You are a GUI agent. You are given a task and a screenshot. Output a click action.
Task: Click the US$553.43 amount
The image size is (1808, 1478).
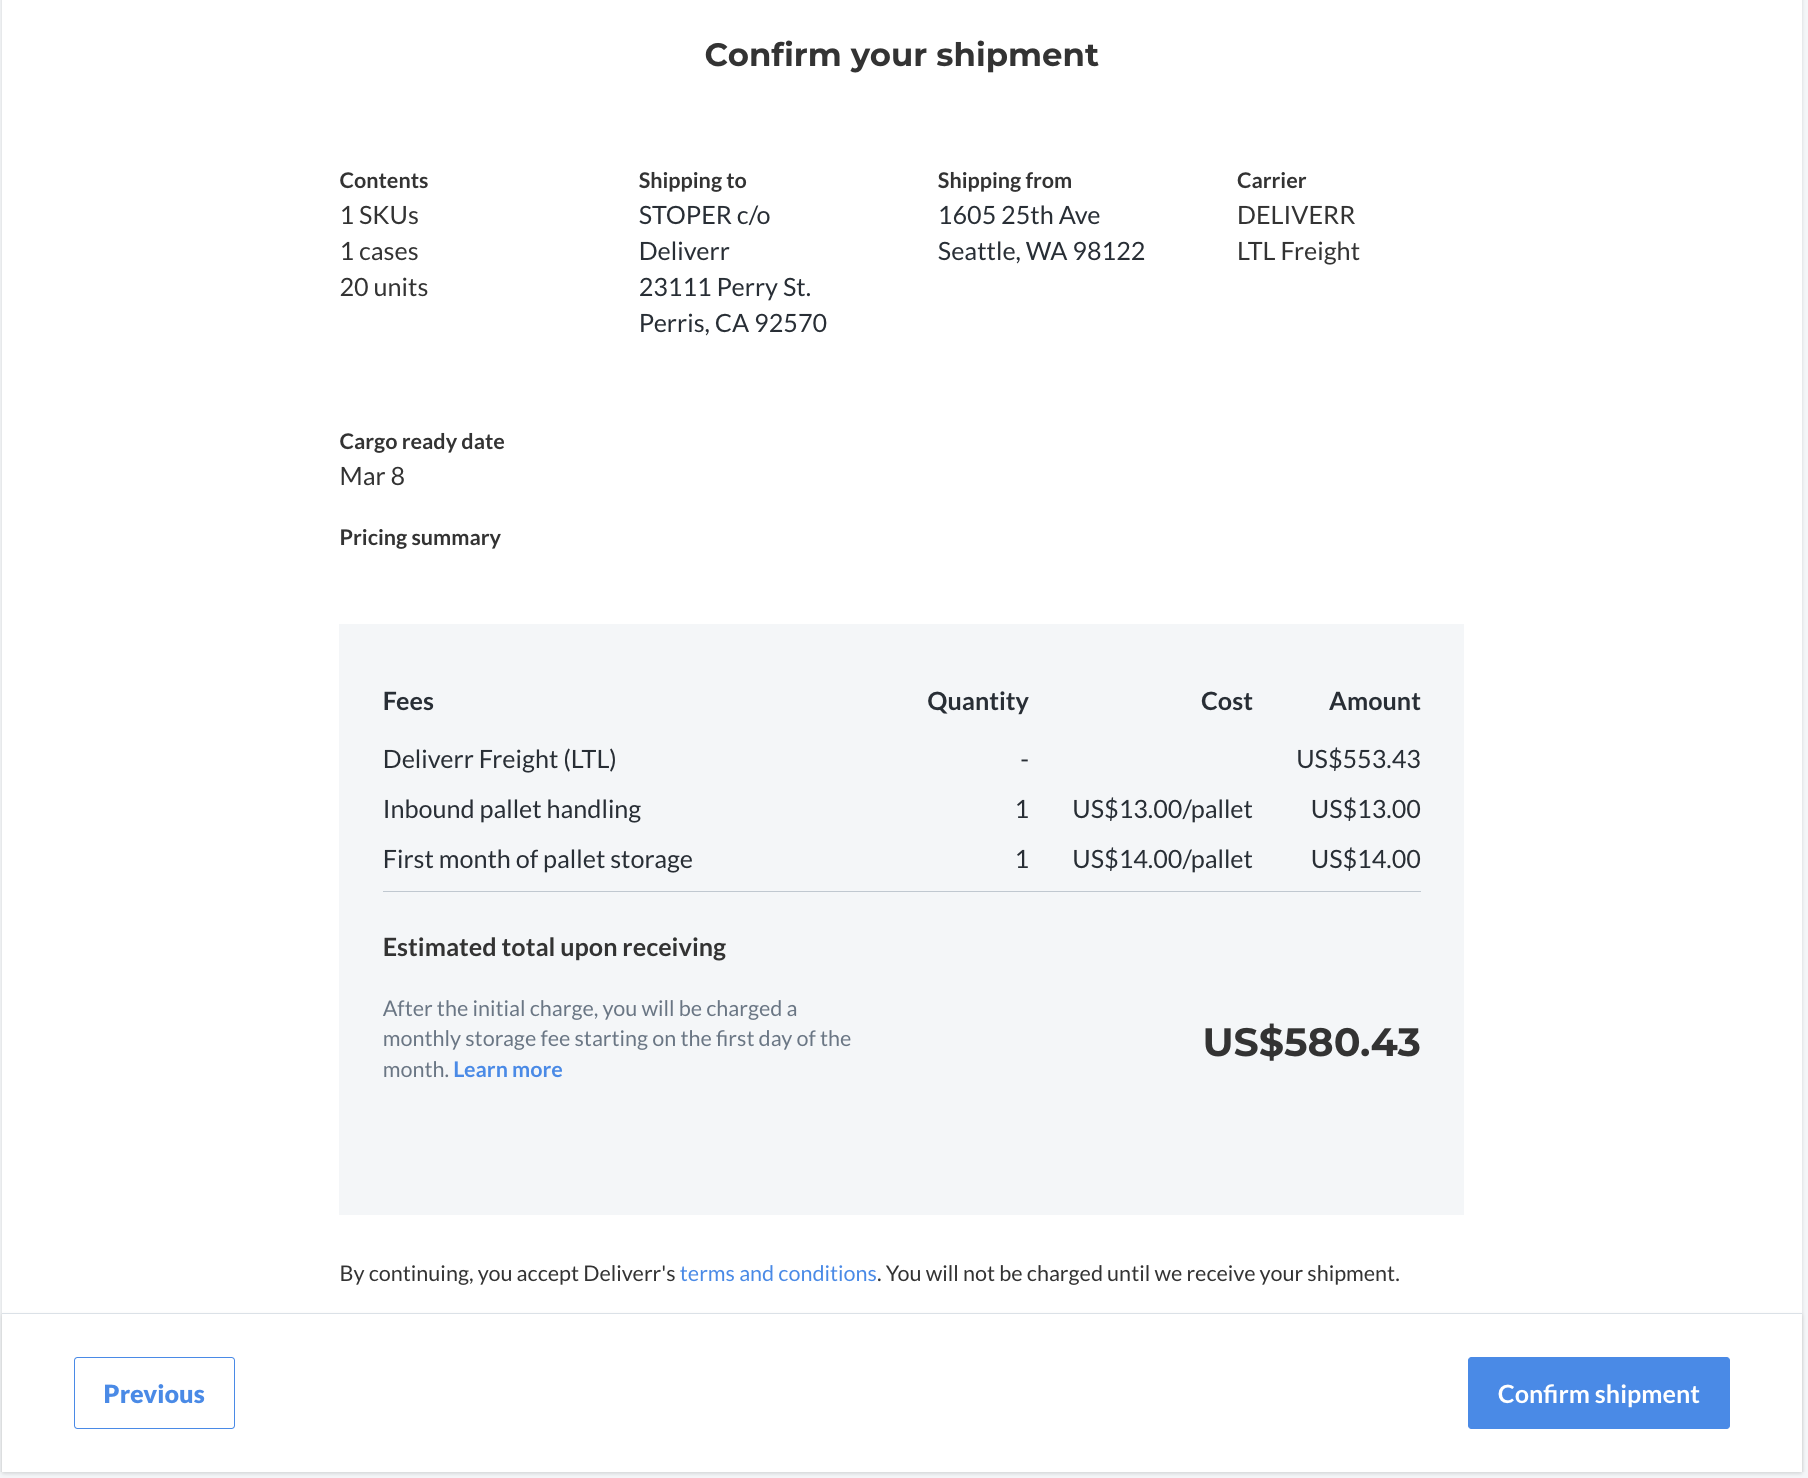point(1358,759)
